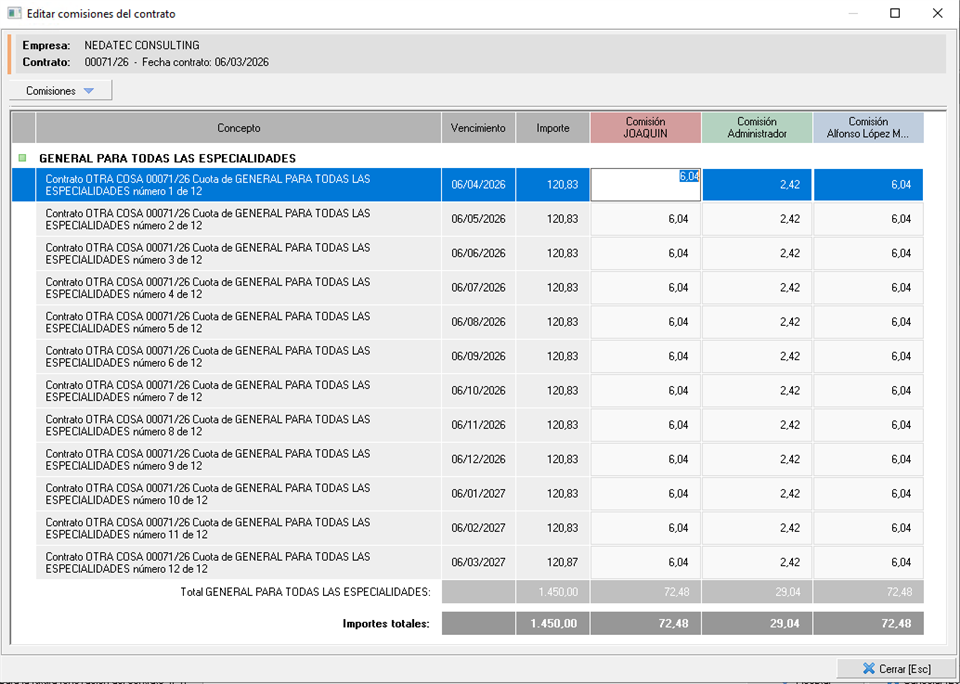Image resolution: width=960 pixels, height=684 pixels.
Task: Click the Vencimiento column header
Action: coord(478,128)
